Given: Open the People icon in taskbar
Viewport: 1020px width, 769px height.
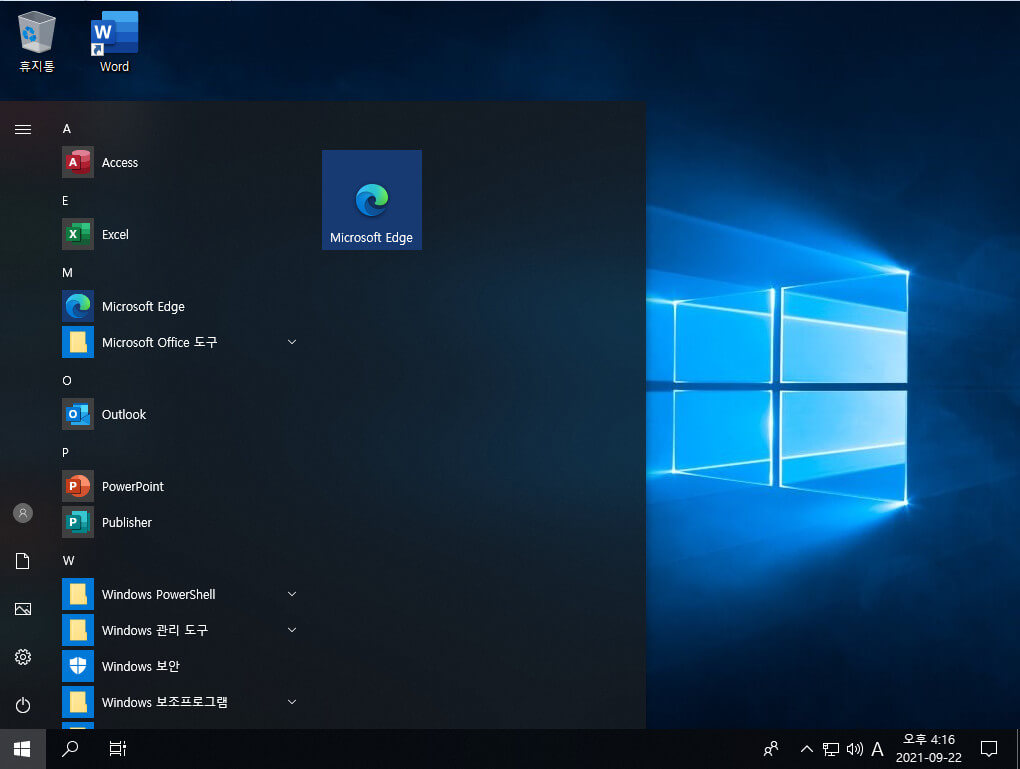Looking at the screenshot, I should click(x=771, y=749).
